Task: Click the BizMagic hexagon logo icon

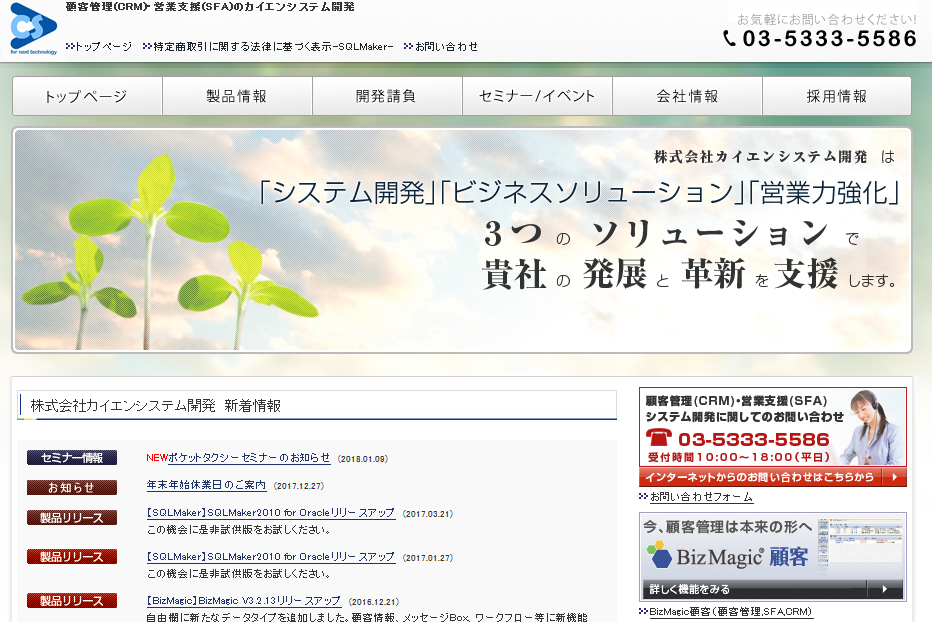Action: point(659,554)
